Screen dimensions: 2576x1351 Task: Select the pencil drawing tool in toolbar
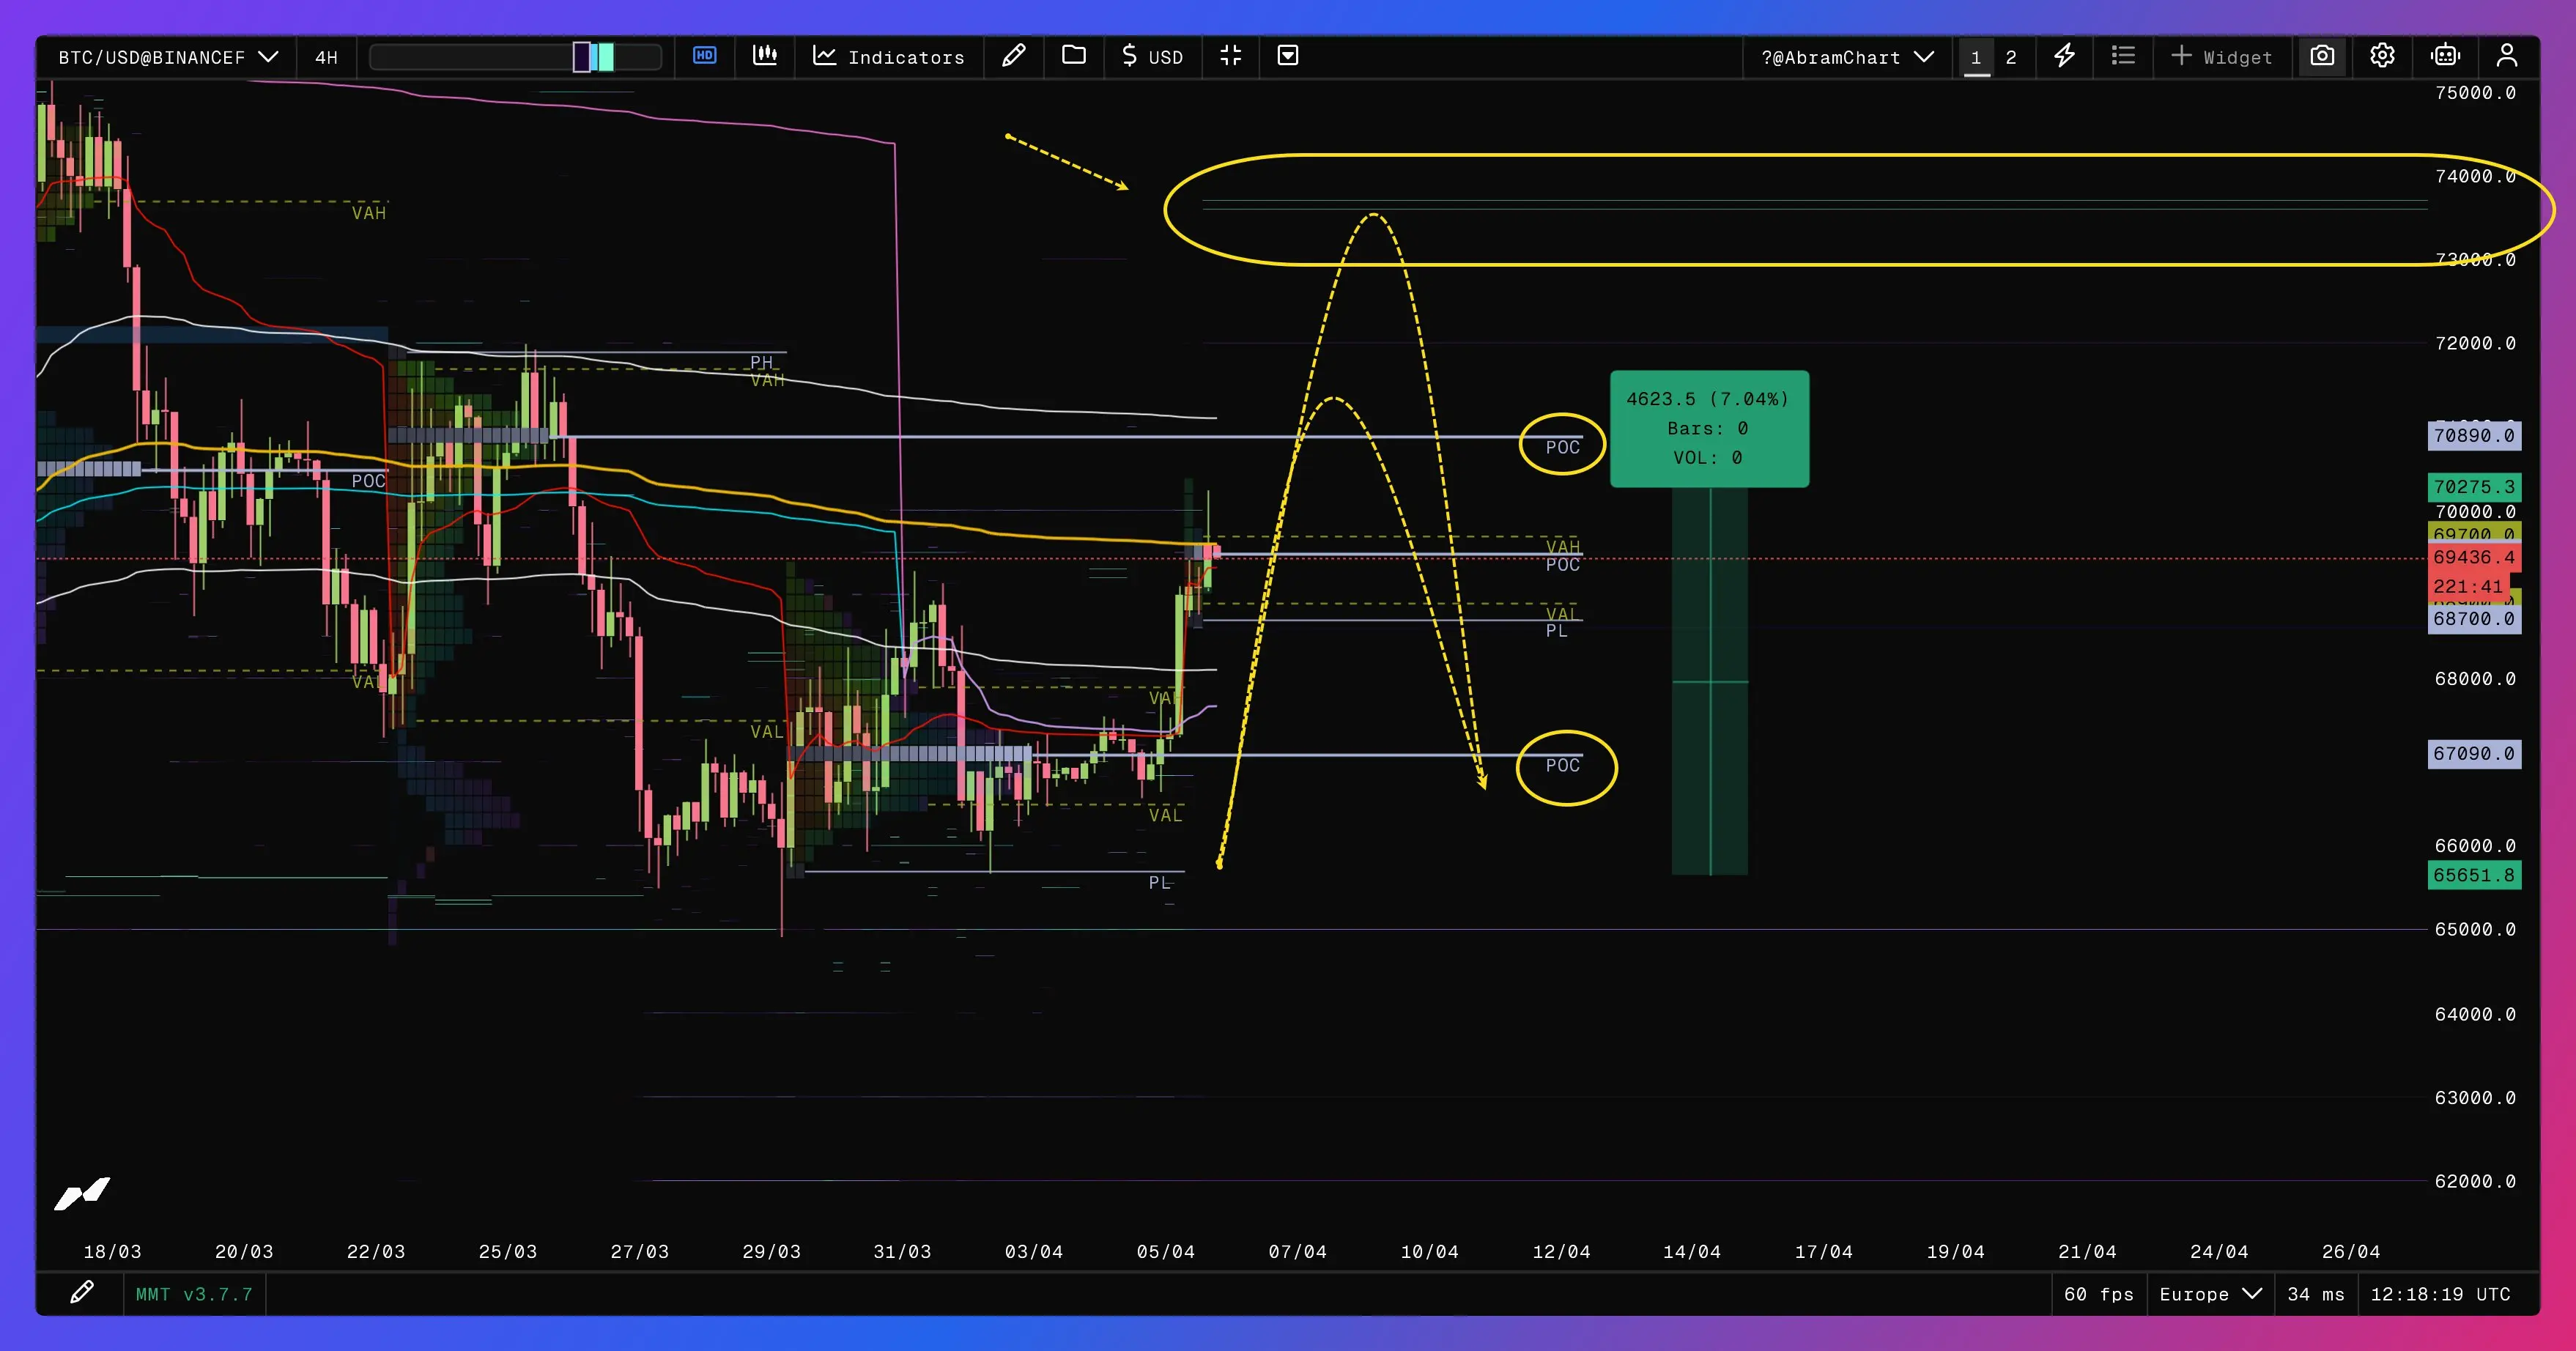coord(1013,56)
